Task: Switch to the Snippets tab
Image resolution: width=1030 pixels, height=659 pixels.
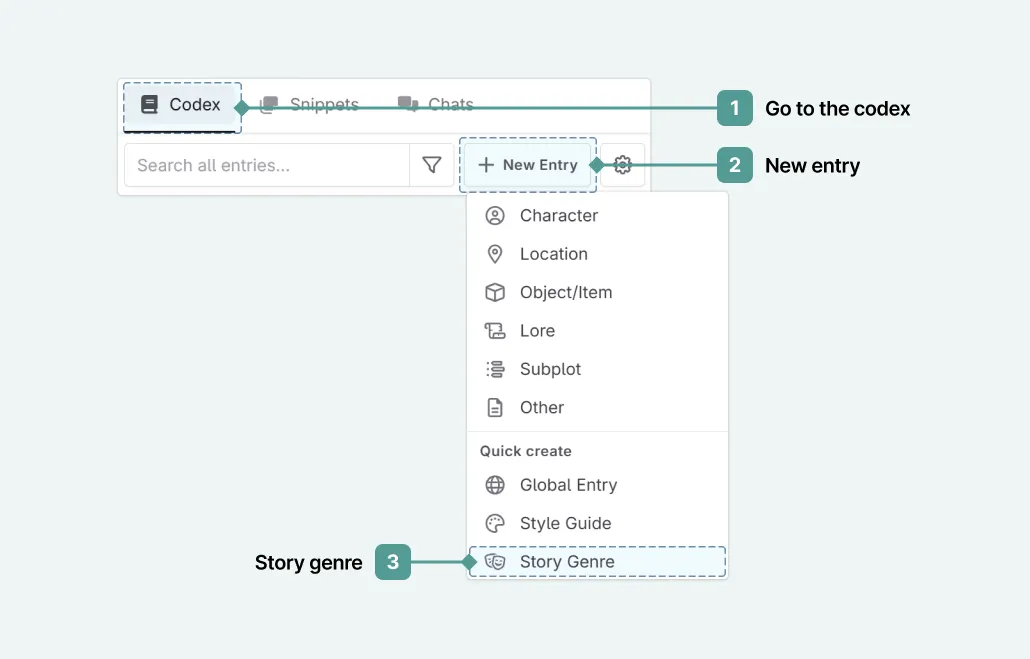Action: coord(324,104)
